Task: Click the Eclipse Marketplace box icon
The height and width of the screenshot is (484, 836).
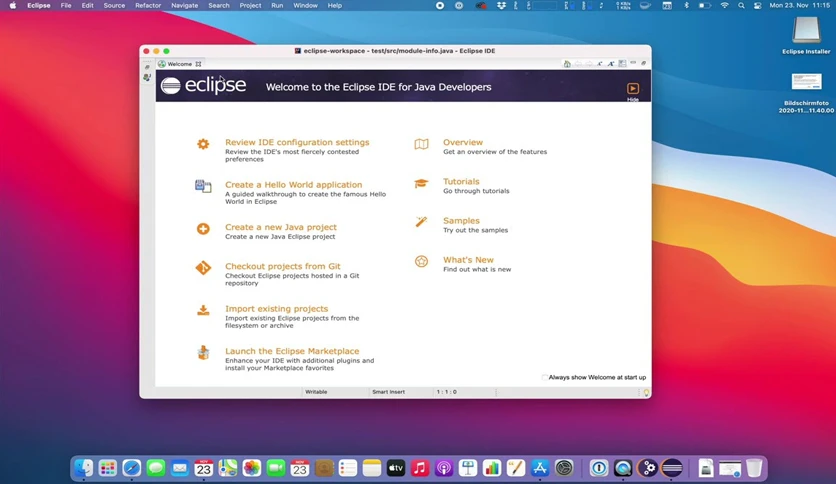Action: (x=203, y=352)
